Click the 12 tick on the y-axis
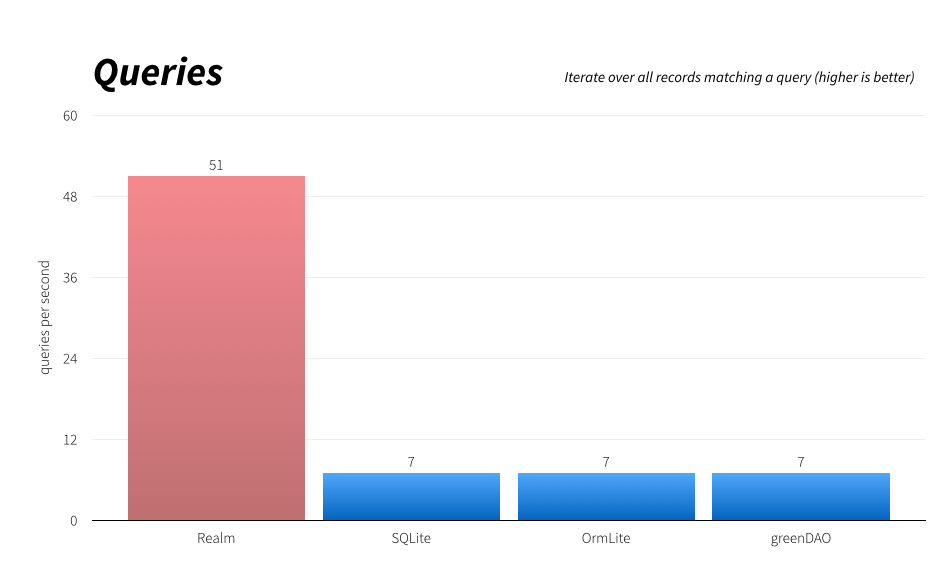 click(70, 440)
